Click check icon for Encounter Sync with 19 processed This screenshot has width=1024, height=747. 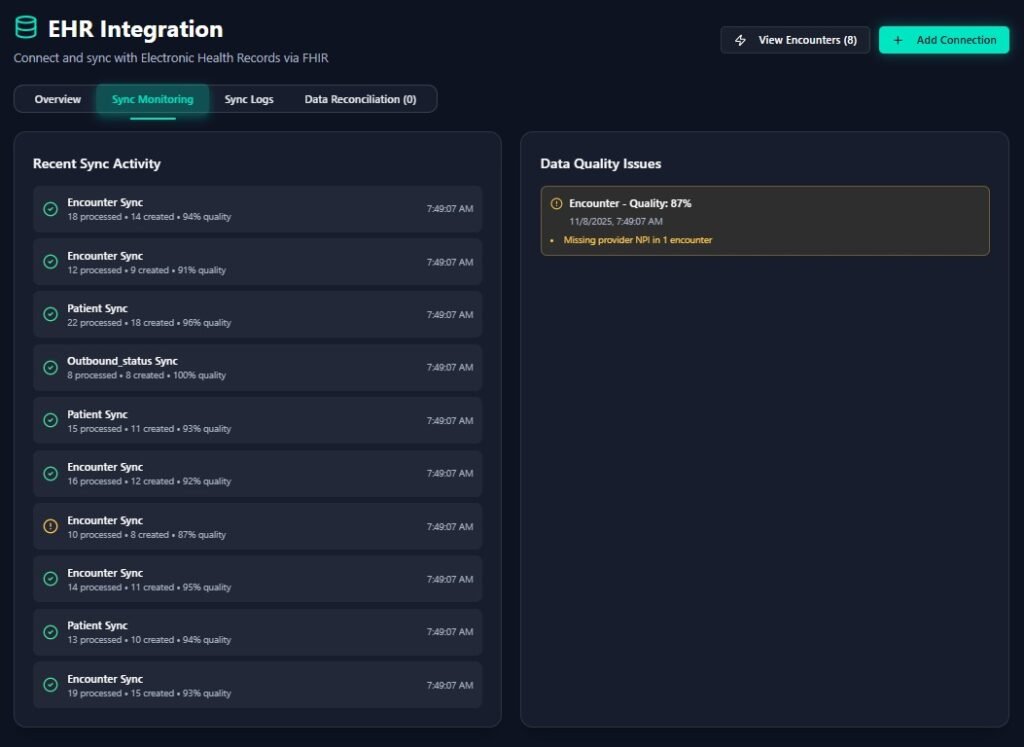(x=51, y=685)
